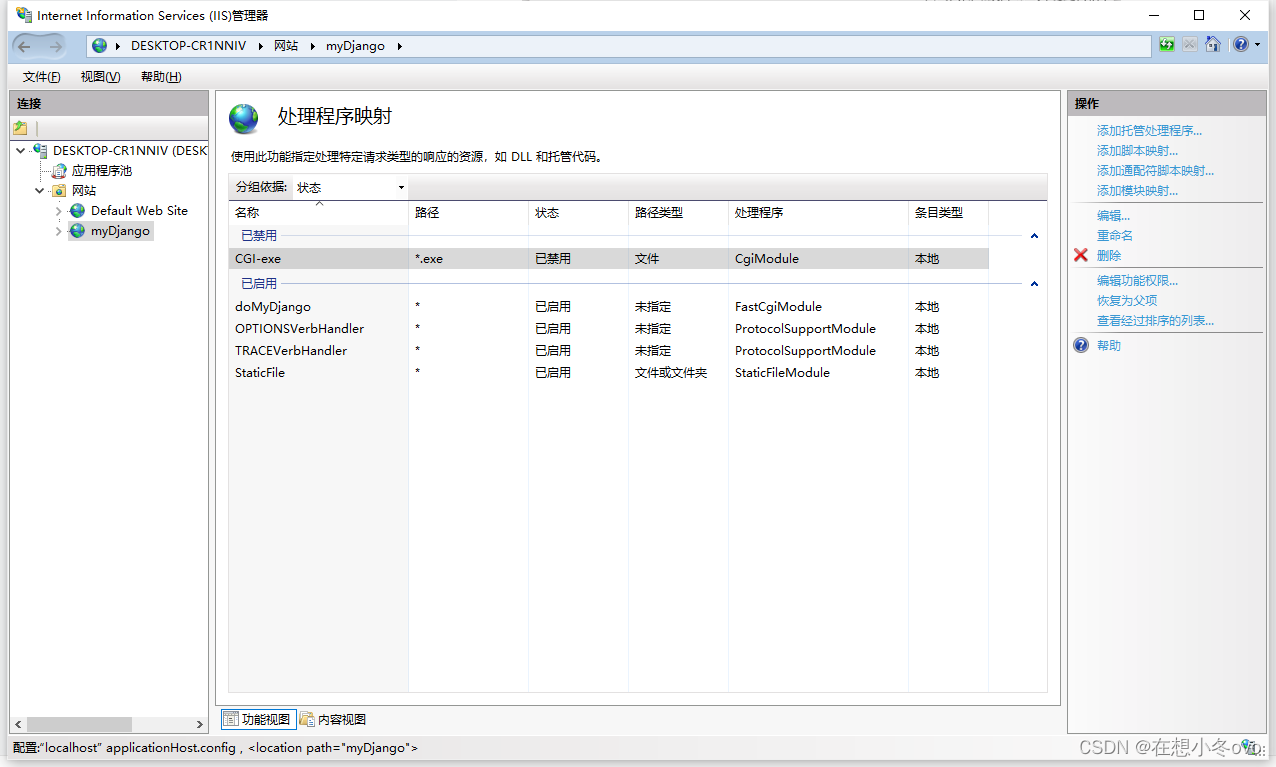Screen dimensions: 1276x767
Task: Click the create connection icon in Connections pane
Action: click(20, 128)
